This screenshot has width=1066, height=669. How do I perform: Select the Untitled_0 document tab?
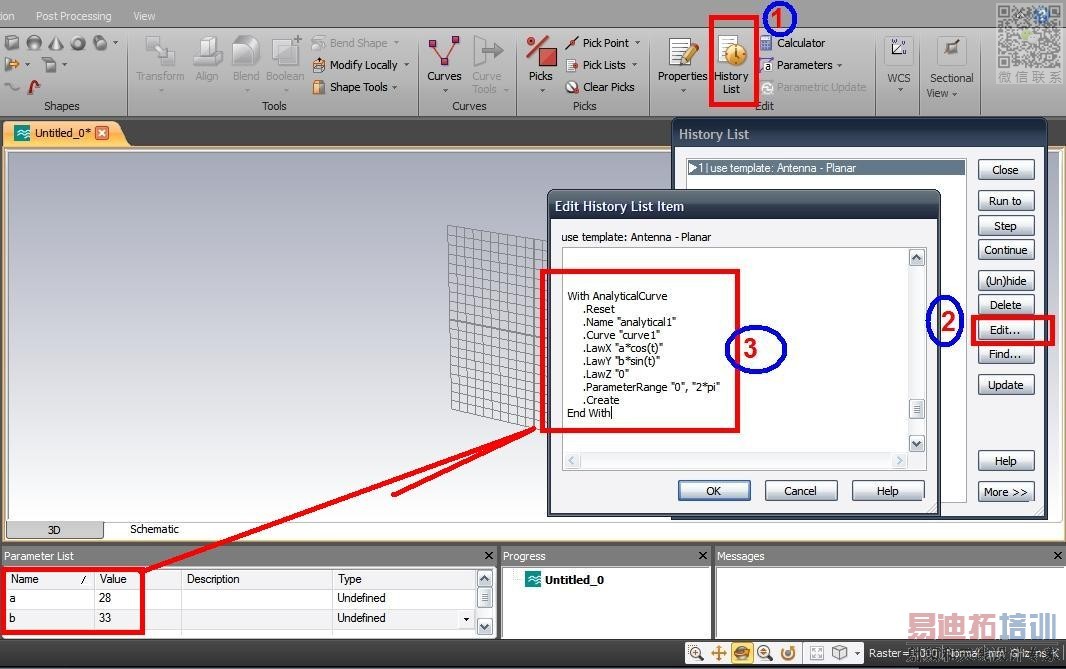click(63, 133)
